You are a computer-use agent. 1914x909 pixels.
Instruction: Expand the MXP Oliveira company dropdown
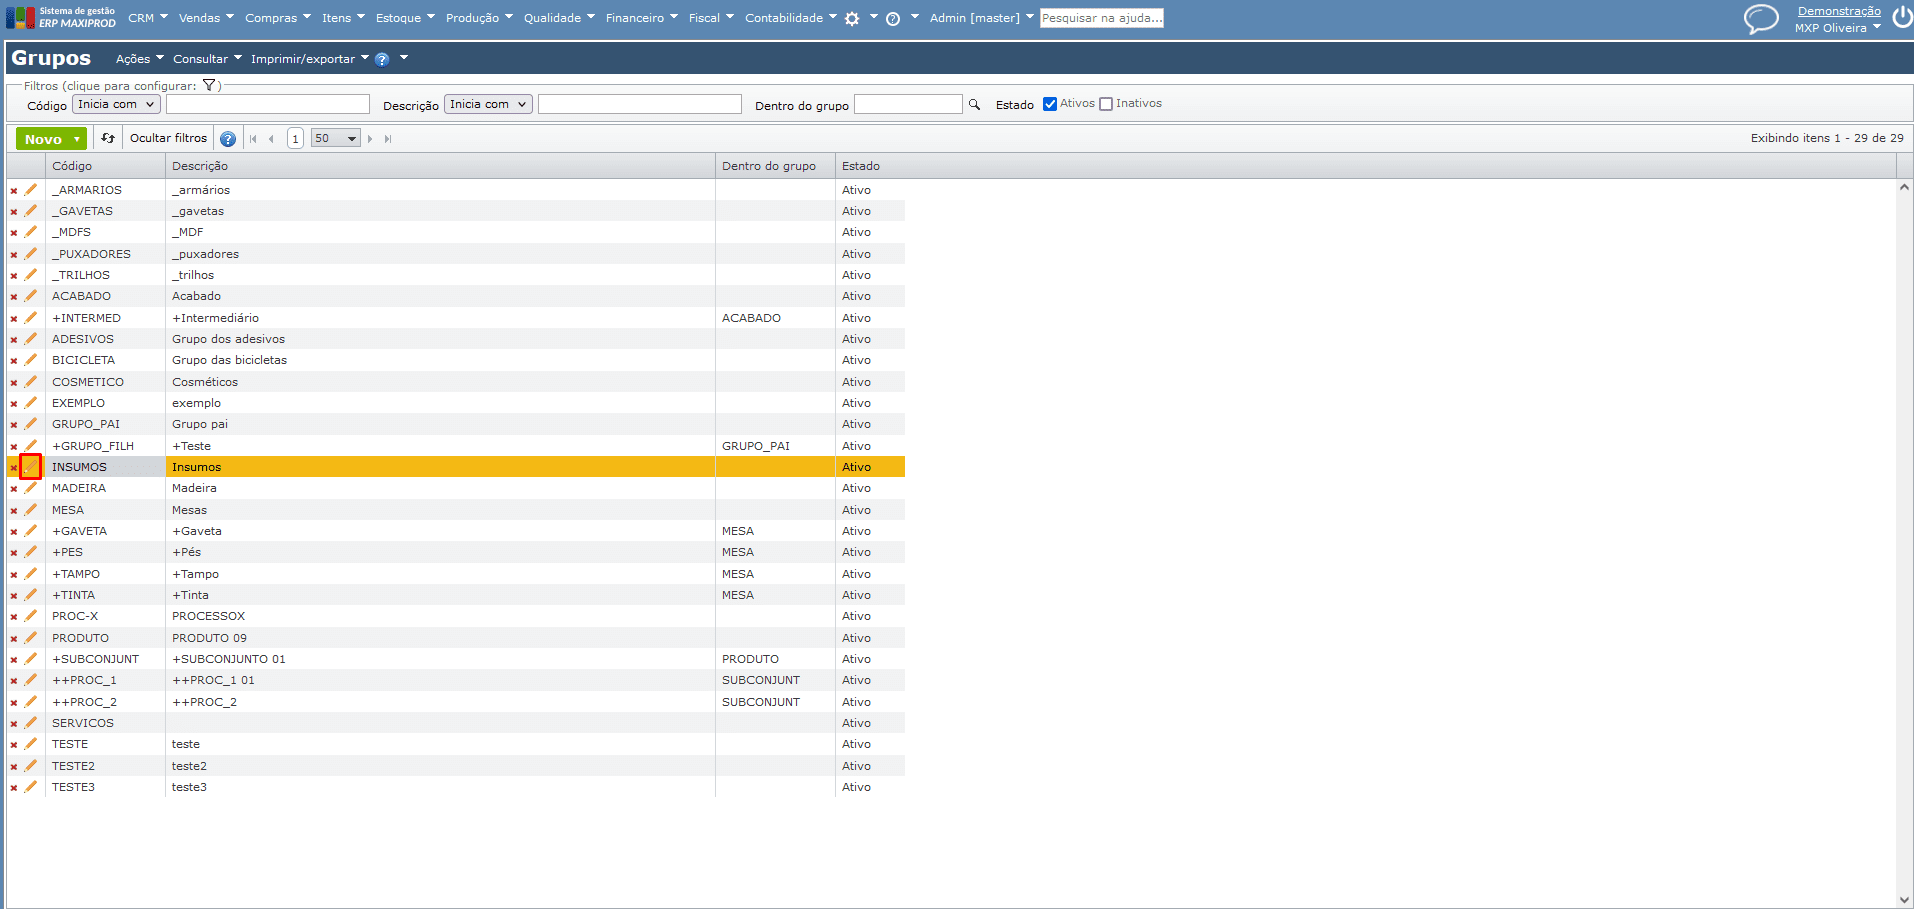pyautogui.click(x=1837, y=28)
